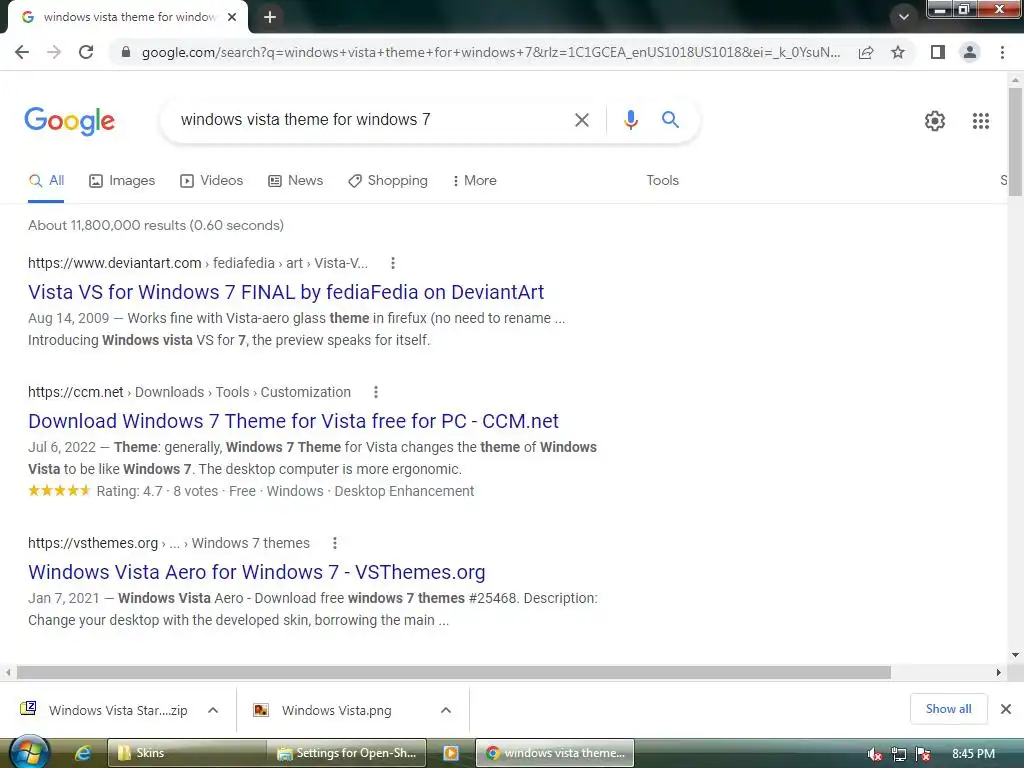
Task: Open the media player taskbar icon
Action: pos(451,753)
